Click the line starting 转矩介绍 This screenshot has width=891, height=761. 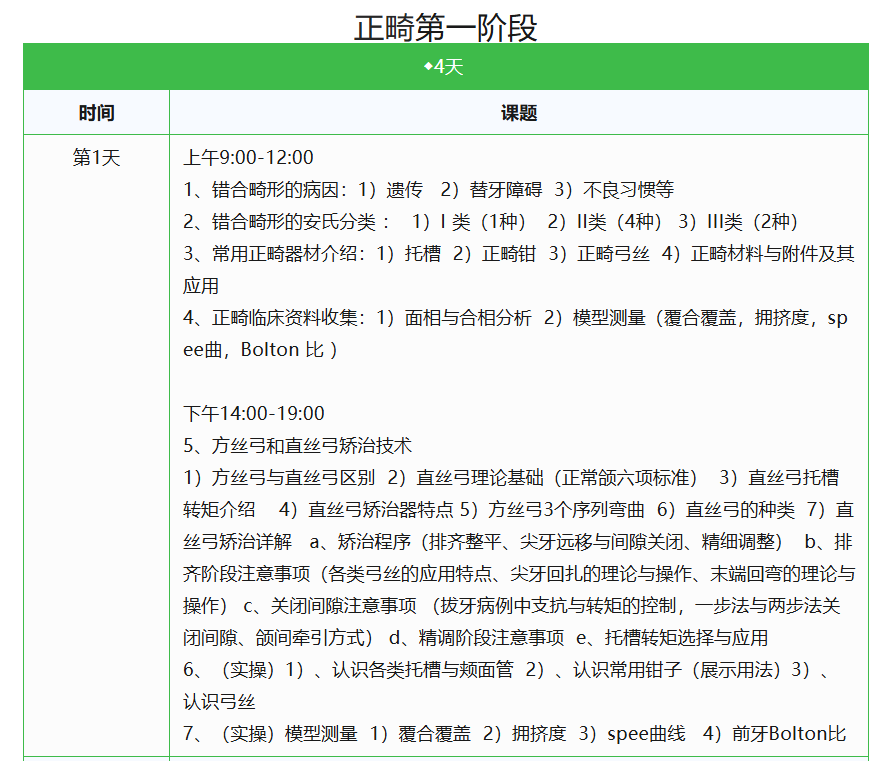click(x=518, y=510)
